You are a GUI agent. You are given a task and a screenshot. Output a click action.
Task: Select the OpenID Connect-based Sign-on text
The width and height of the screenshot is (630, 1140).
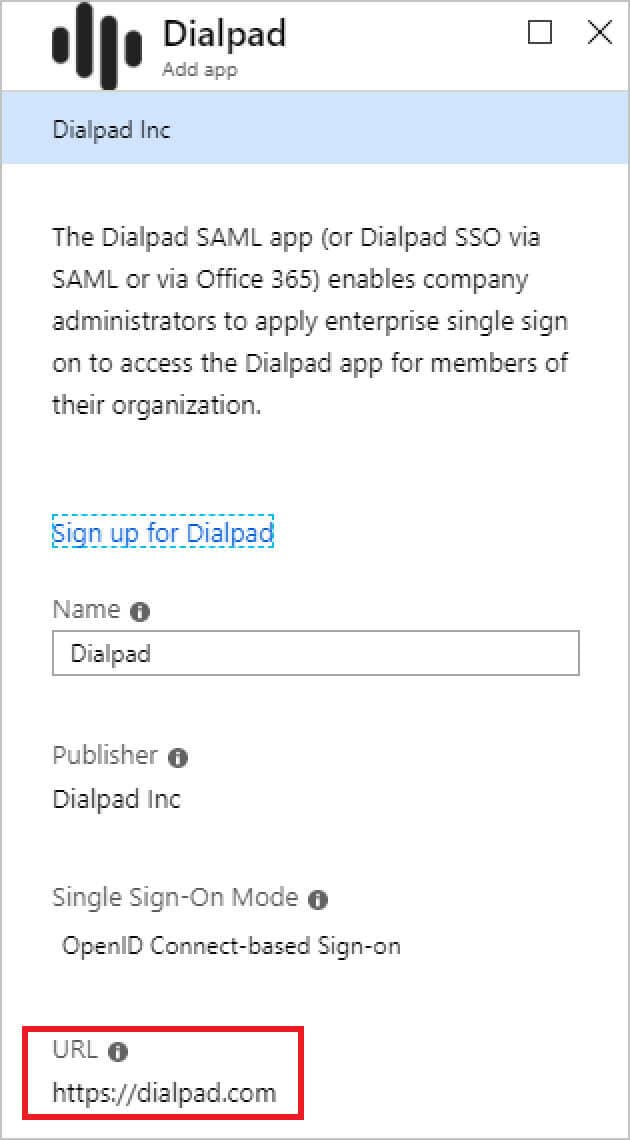(230, 944)
